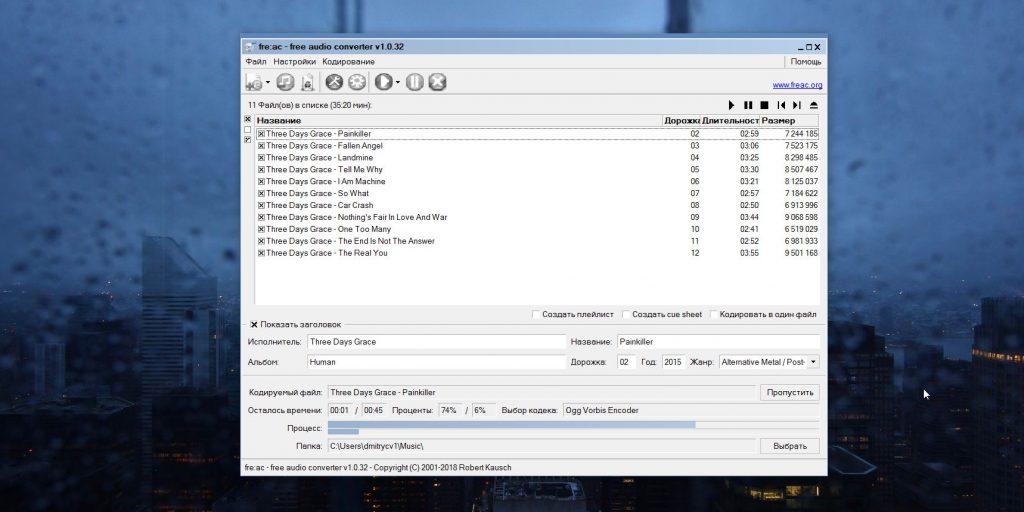Open the Помощь menu
Viewport: 1024px width, 512px height.
tap(806, 62)
